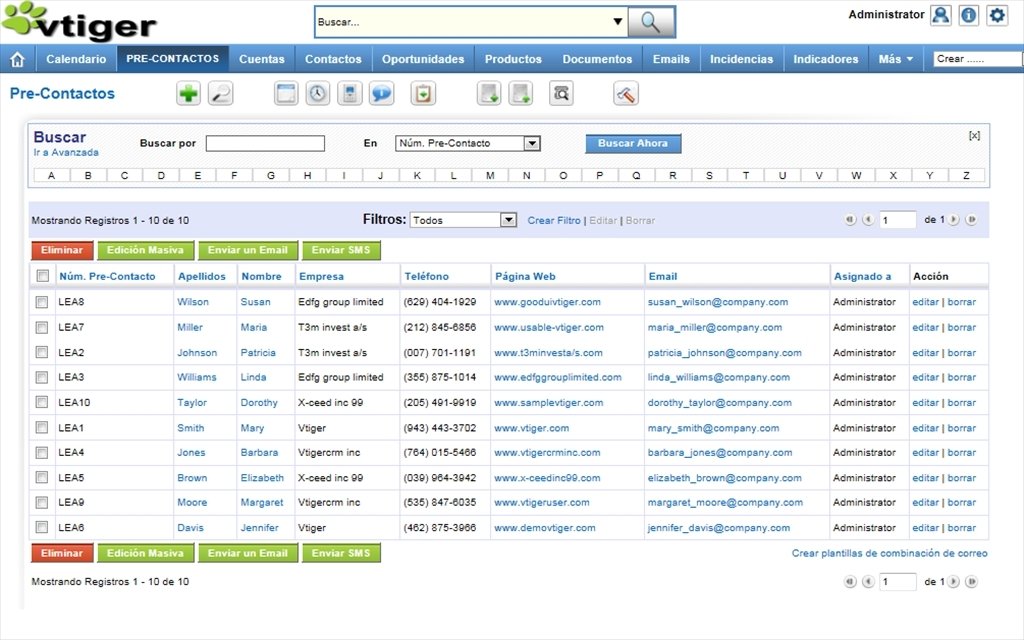Click the 'Crear Filtro' link
The width and height of the screenshot is (1024, 640).
554,221
